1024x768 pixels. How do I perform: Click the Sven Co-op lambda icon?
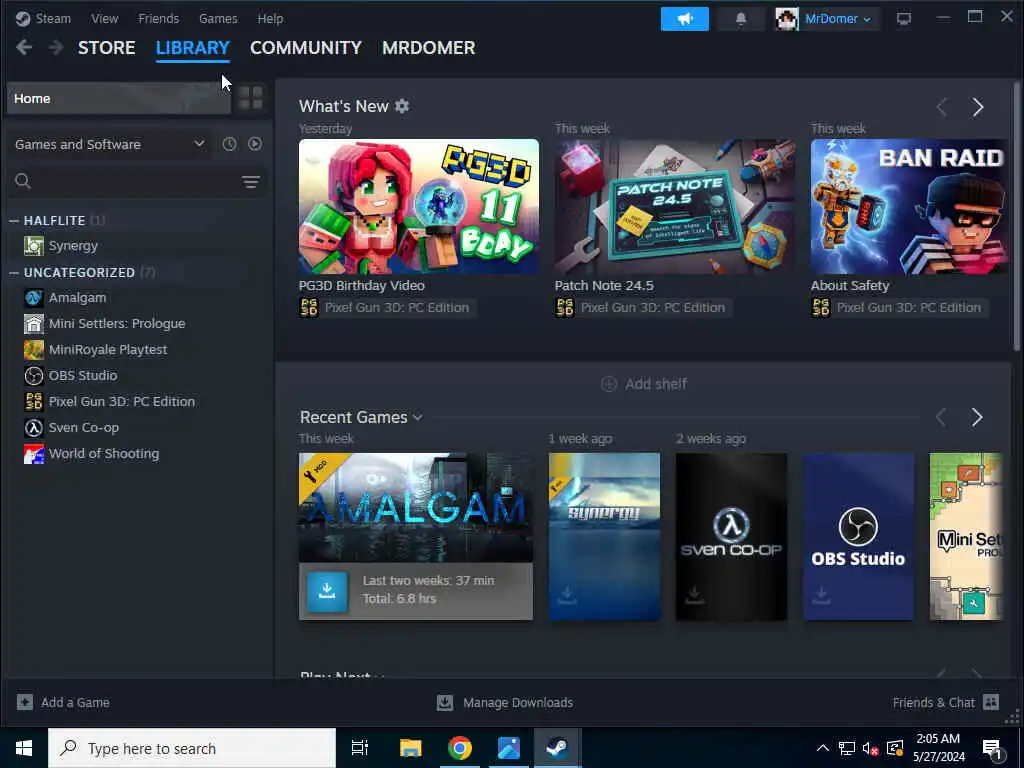point(33,428)
